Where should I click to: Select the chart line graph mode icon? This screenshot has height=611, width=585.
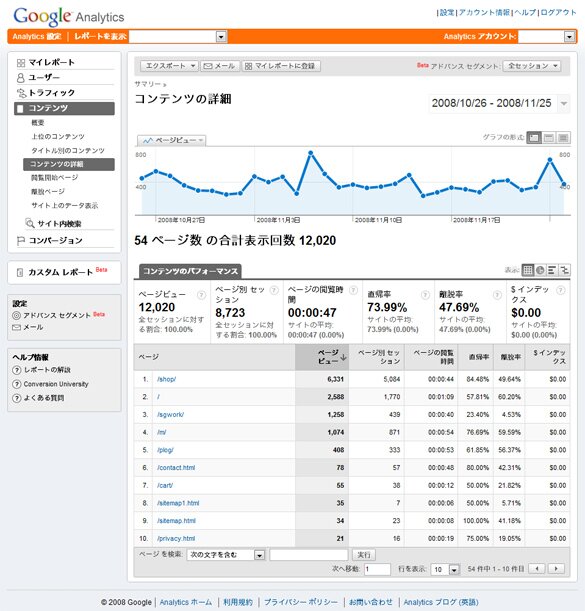[x=534, y=138]
